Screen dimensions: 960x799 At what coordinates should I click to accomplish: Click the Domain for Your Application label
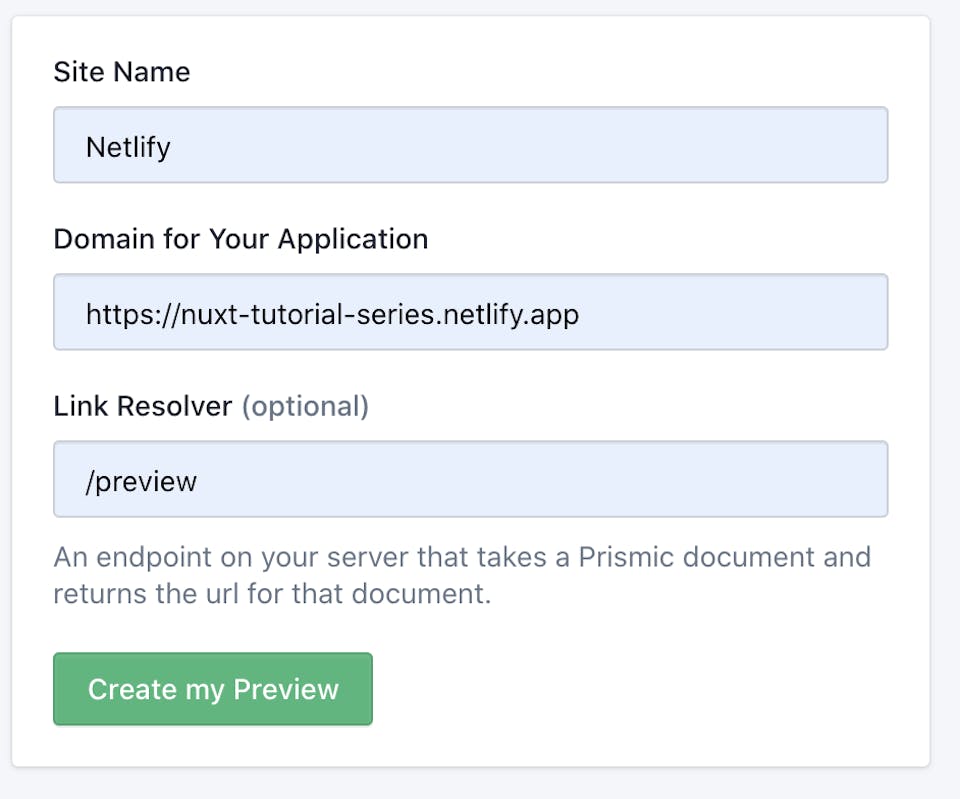241,239
